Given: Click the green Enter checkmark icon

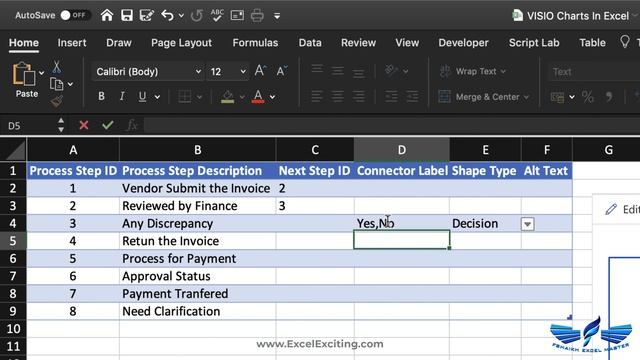Looking at the screenshot, I should 108,125.
